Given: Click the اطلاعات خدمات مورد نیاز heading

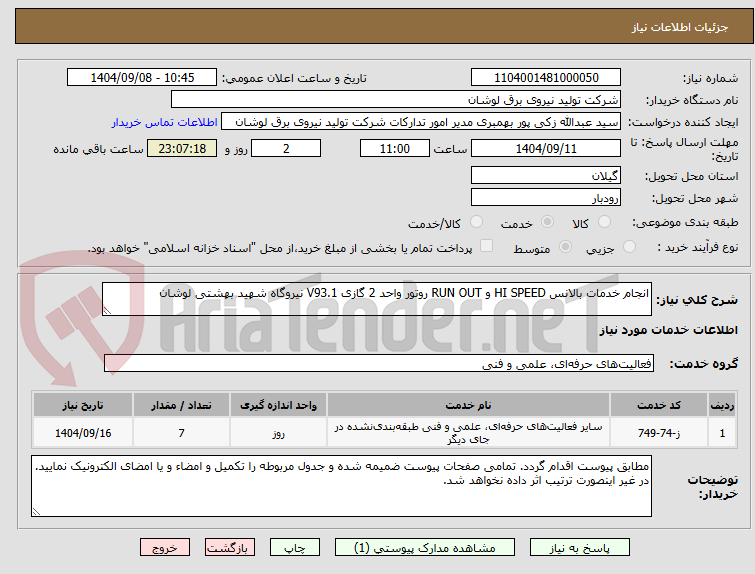Looking at the screenshot, I should point(668,330).
